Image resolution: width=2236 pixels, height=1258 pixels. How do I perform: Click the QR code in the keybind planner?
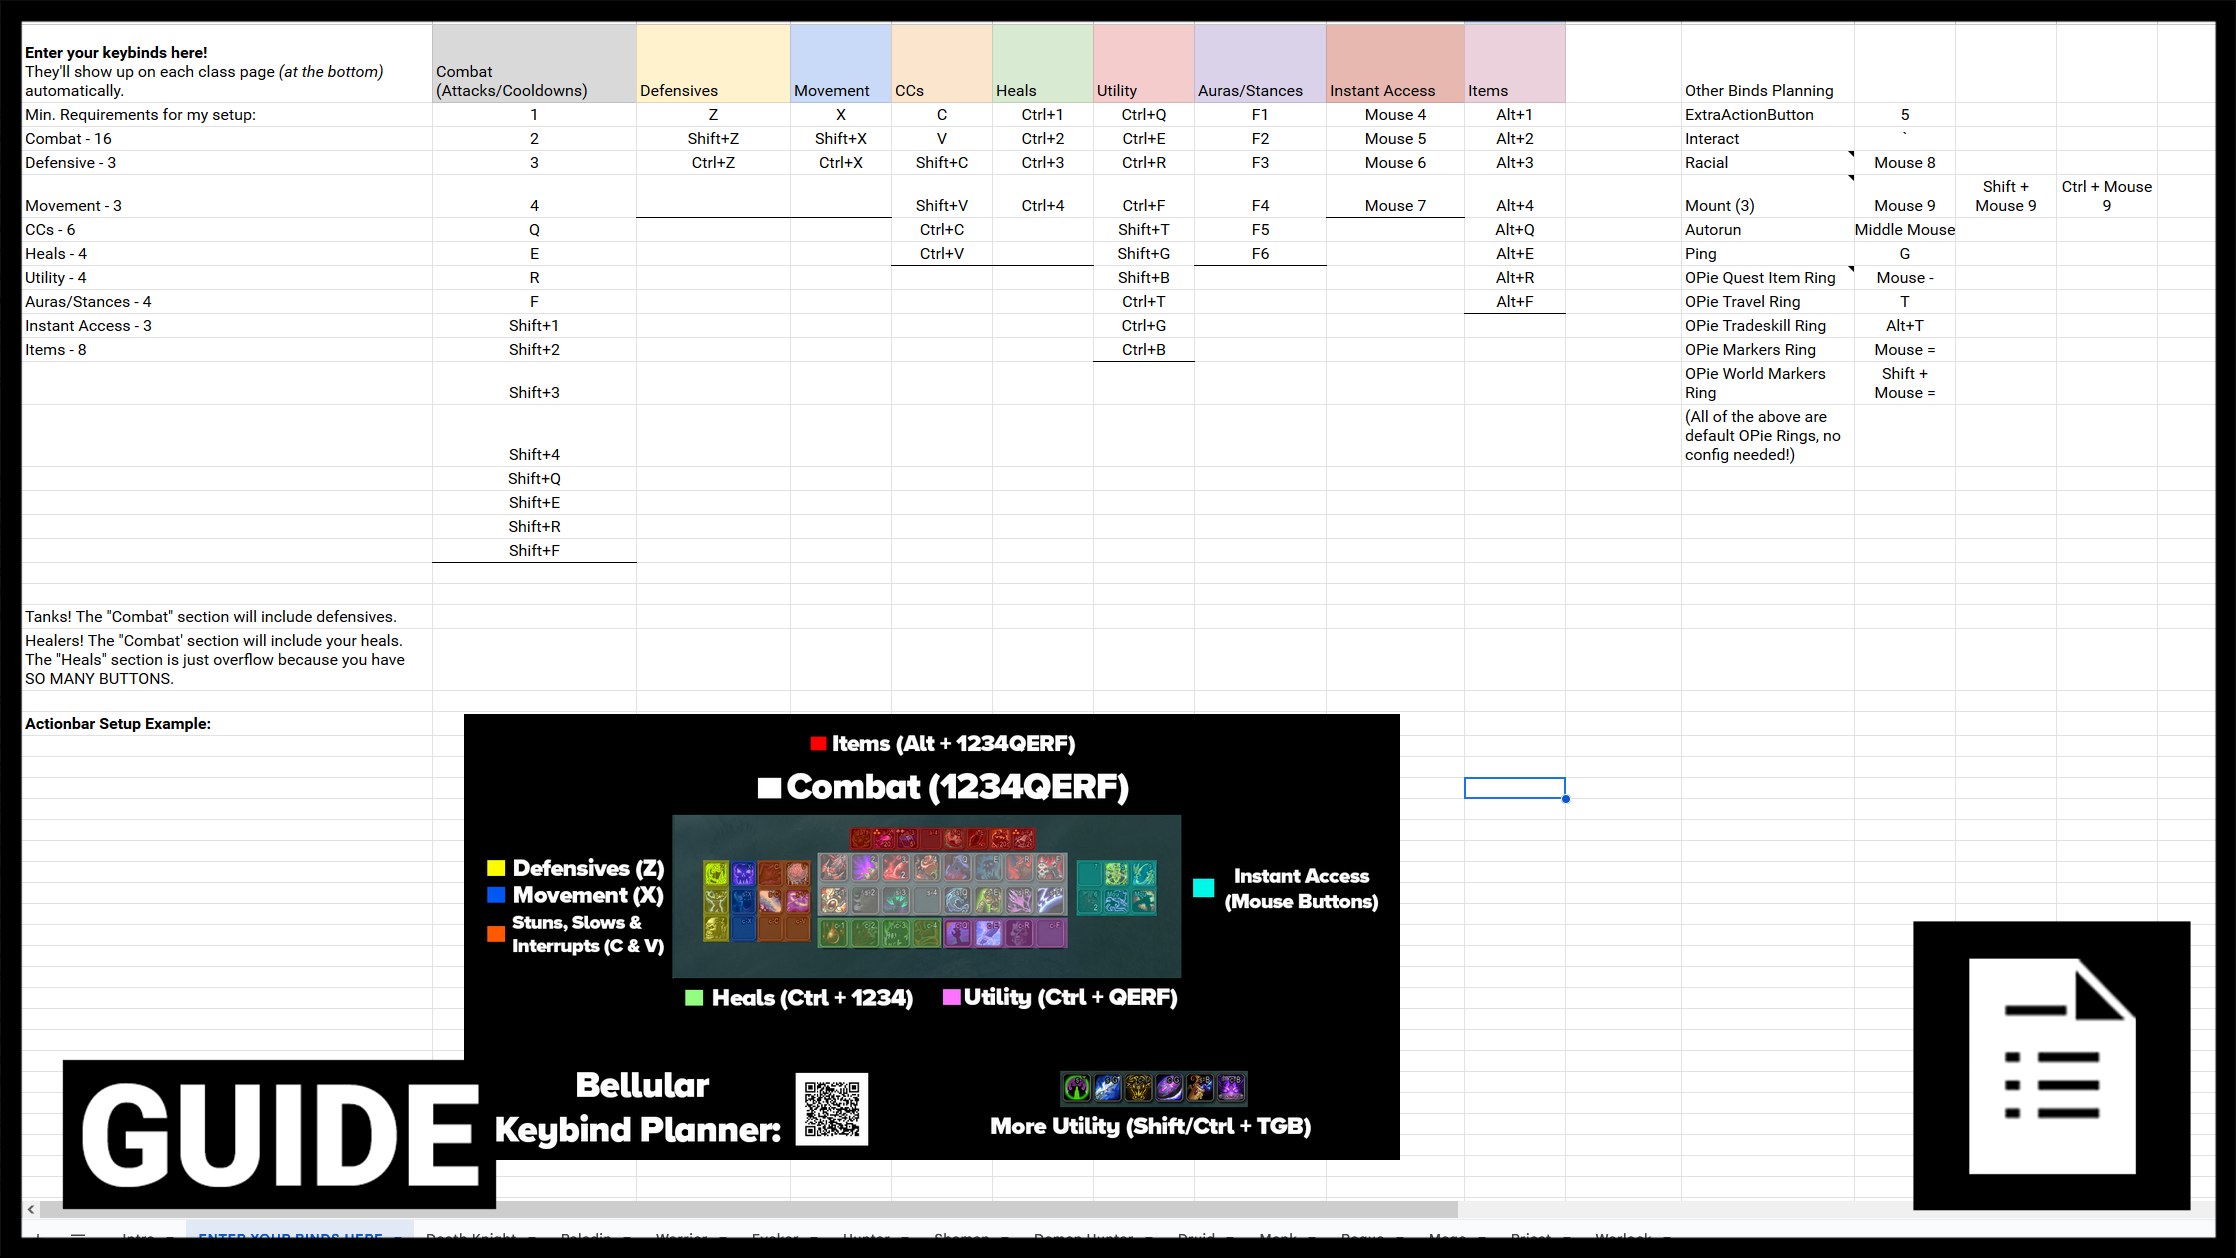coord(831,1109)
